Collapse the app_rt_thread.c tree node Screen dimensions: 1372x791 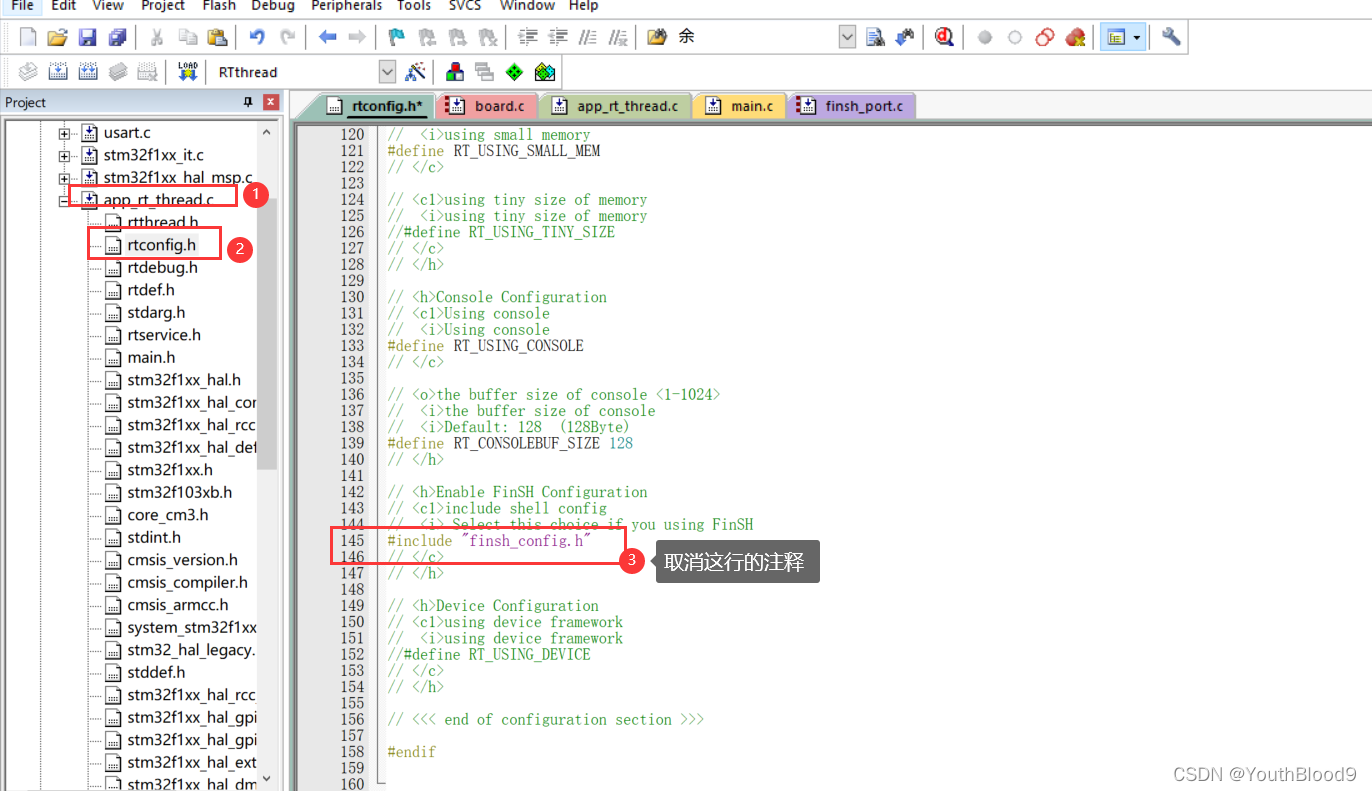64,200
